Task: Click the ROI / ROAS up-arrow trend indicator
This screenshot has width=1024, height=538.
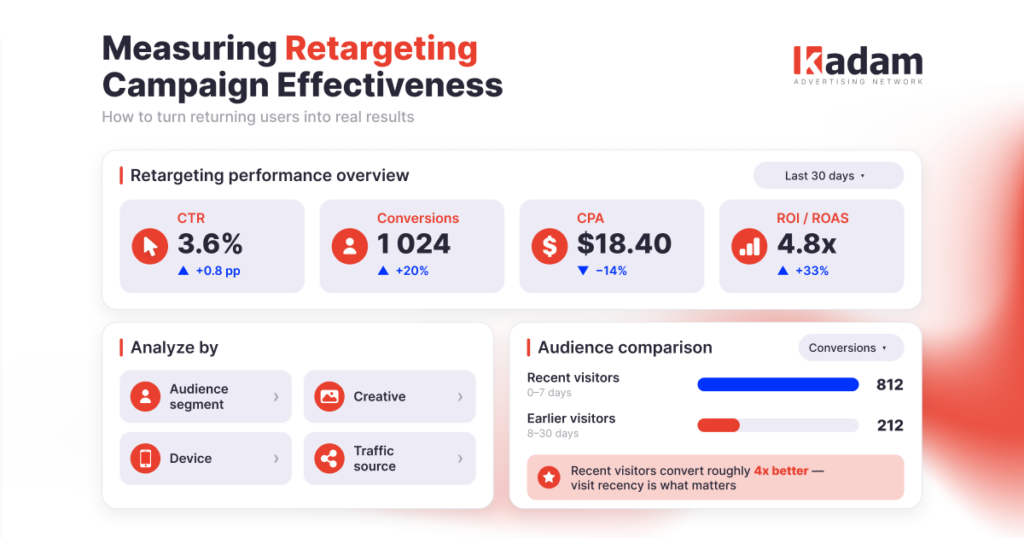Action: (x=783, y=270)
